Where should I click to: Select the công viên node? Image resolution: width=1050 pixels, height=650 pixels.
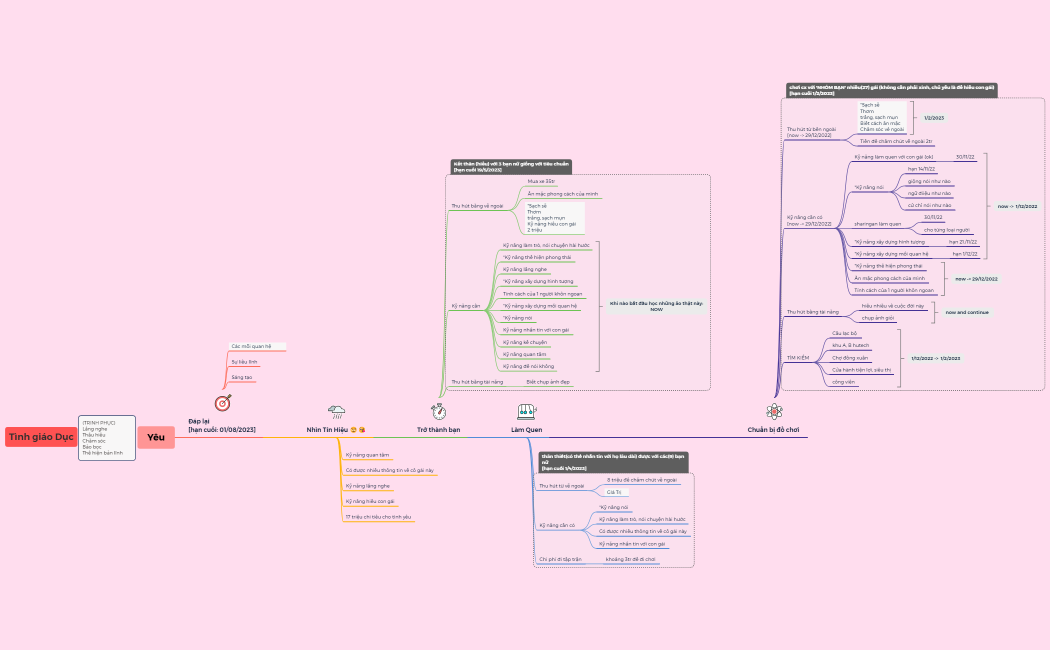(844, 382)
